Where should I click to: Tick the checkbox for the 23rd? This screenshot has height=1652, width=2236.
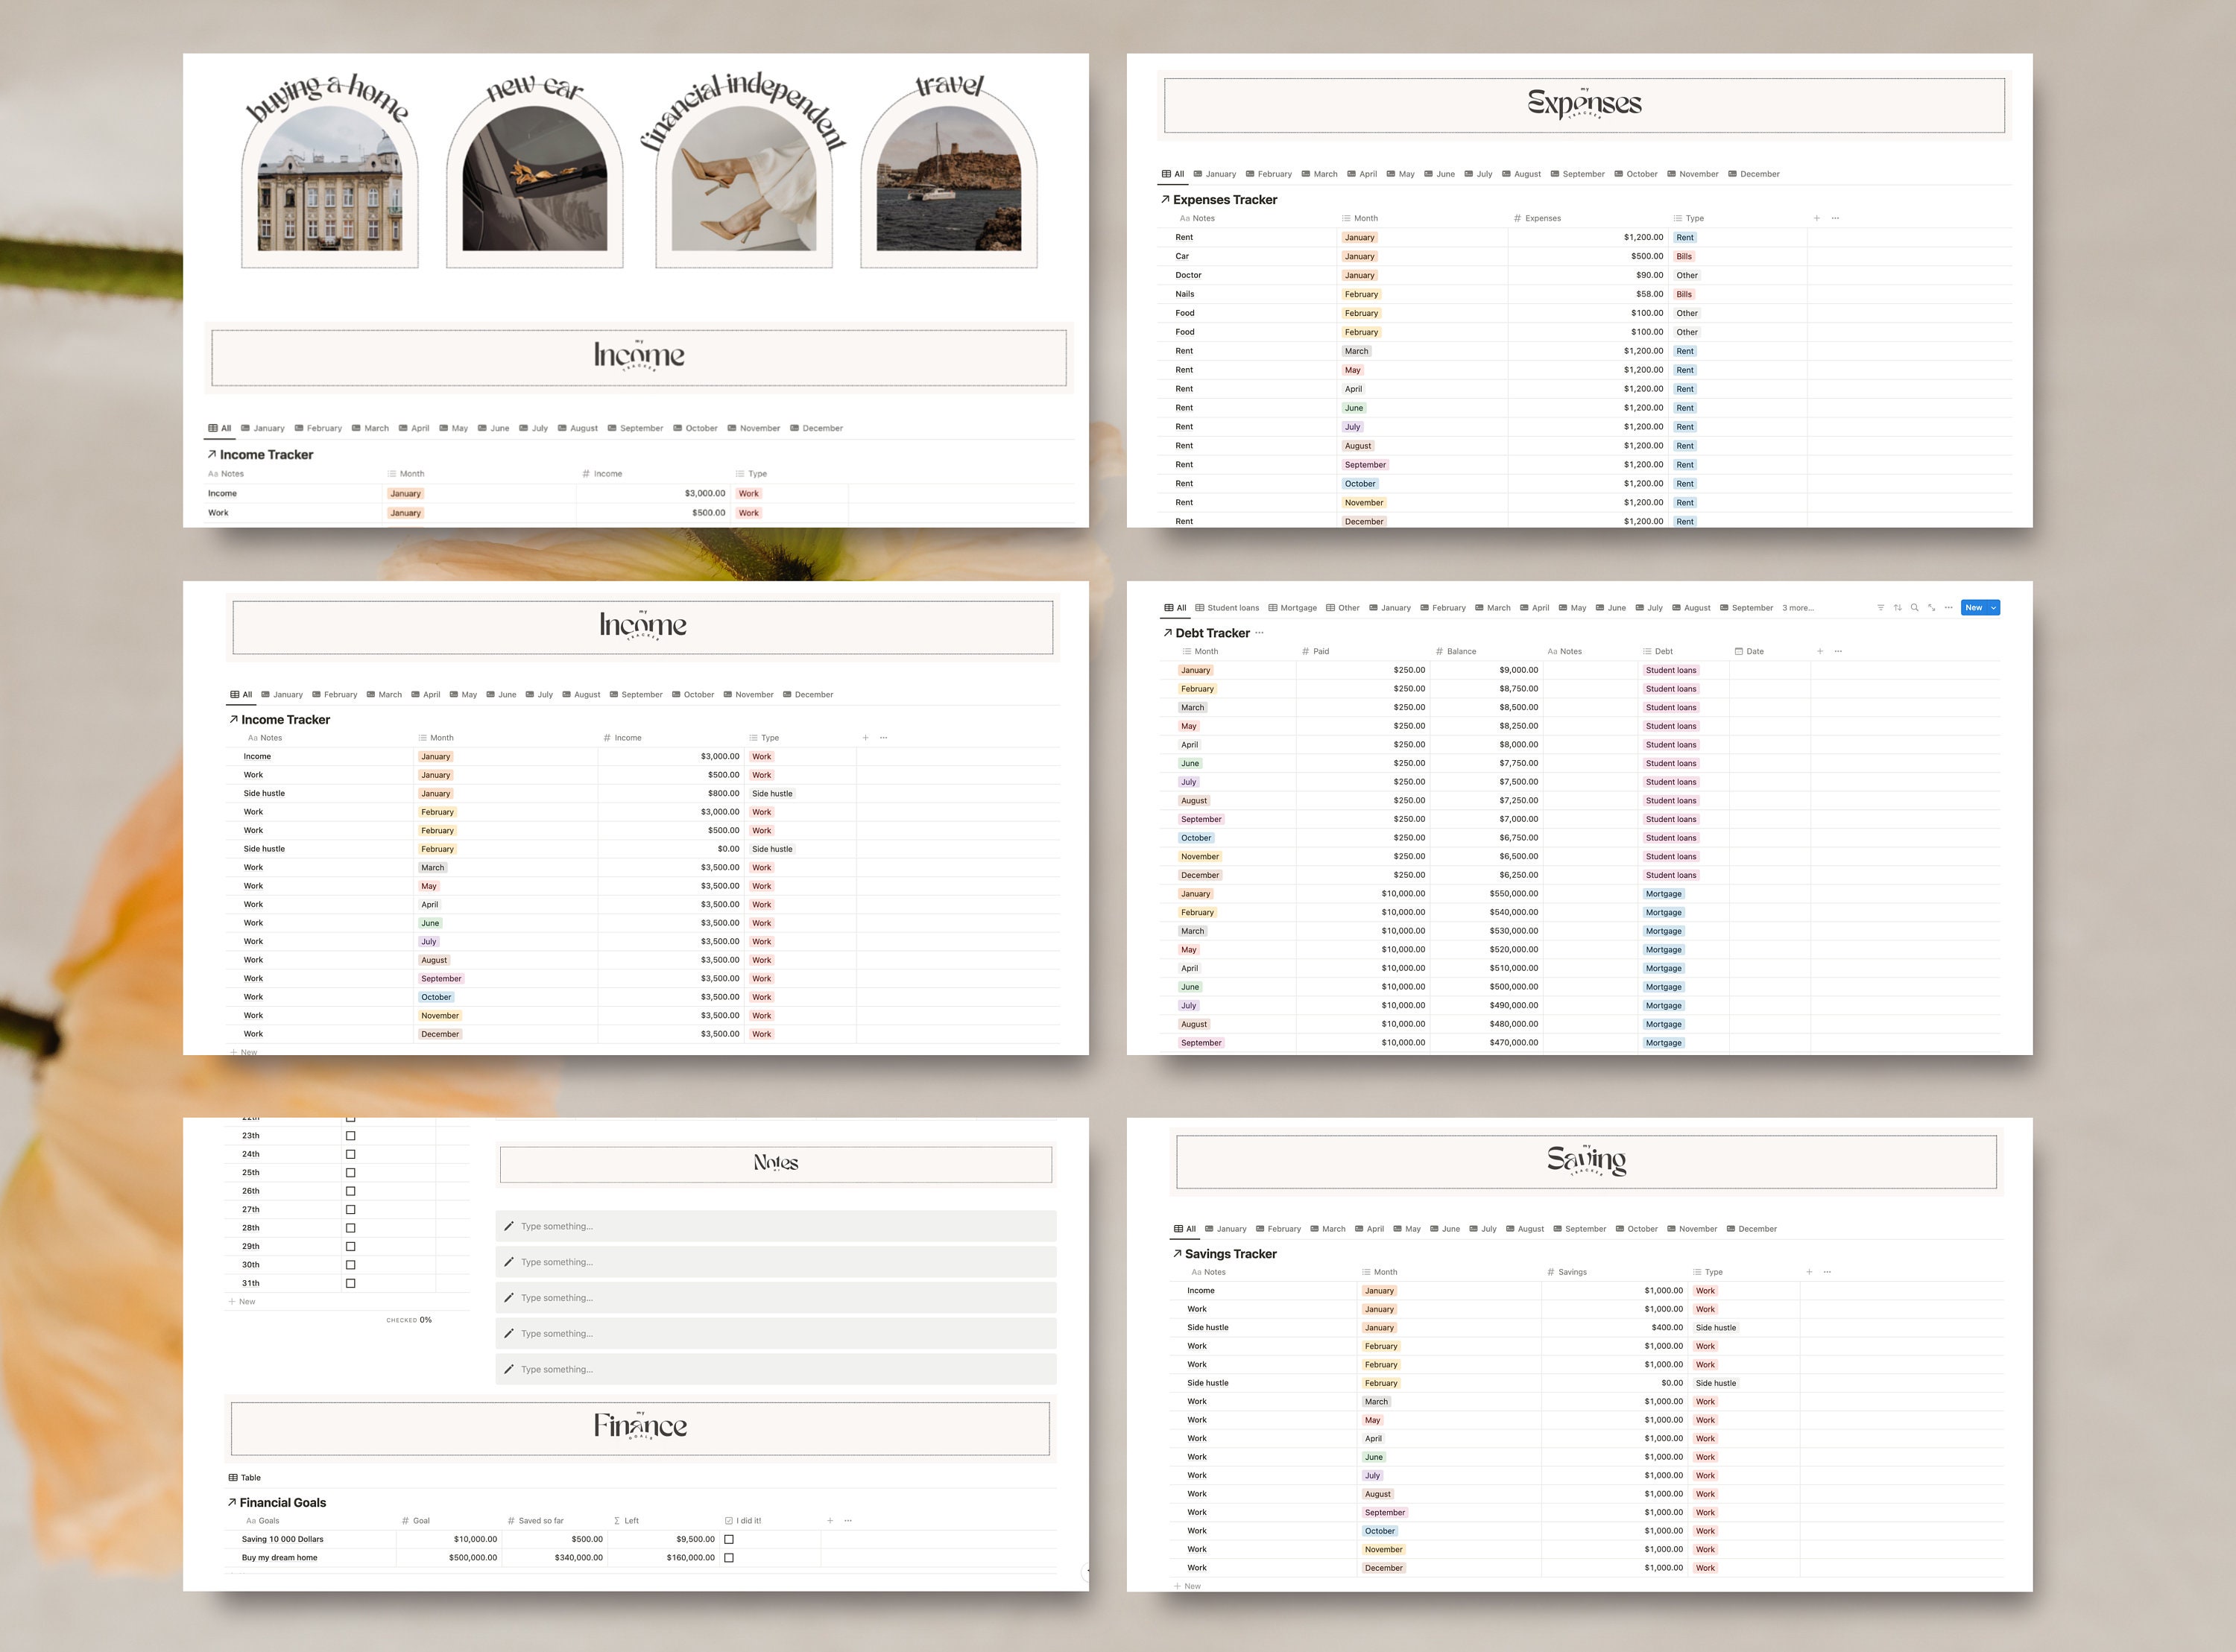coord(351,1136)
